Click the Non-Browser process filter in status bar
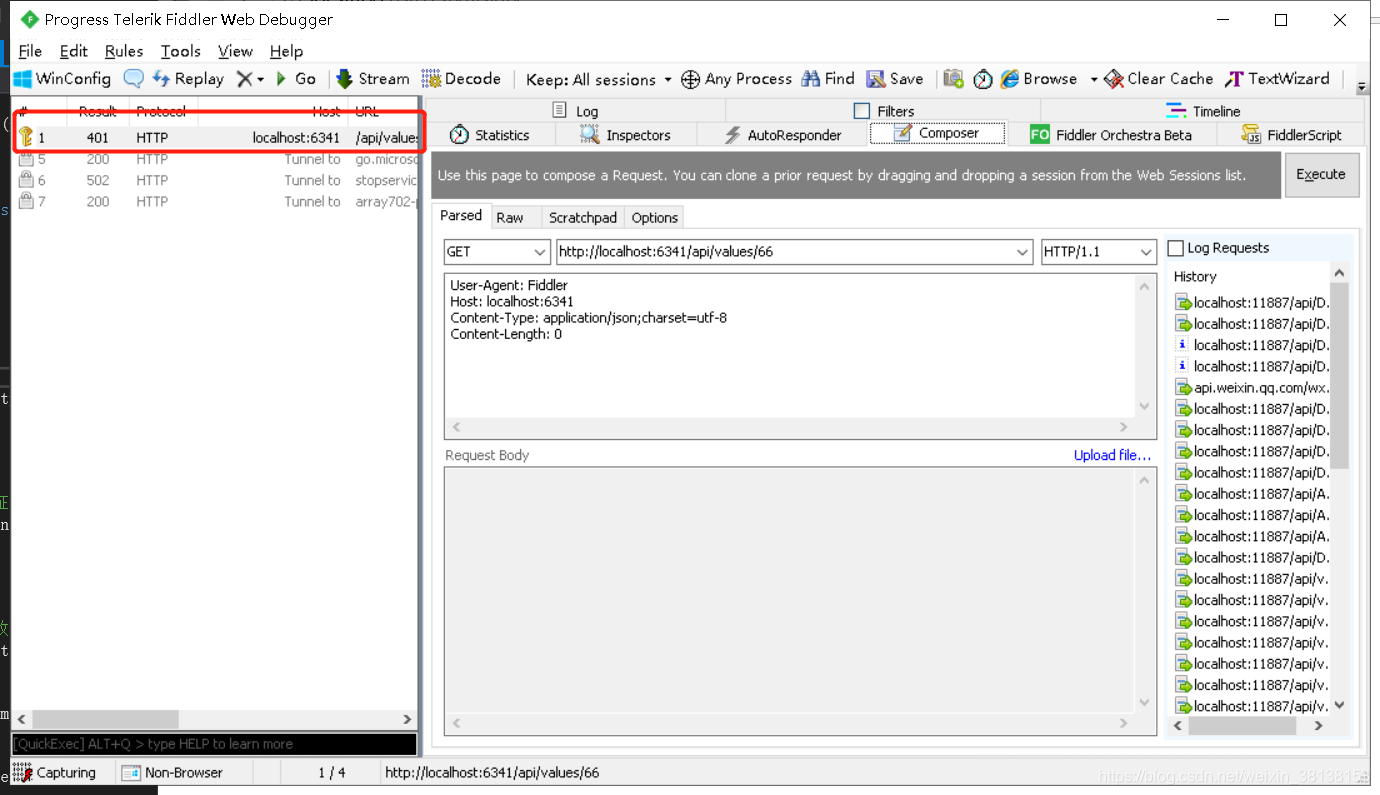The height and width of the screenshot is (795, 1380). pyautogui.click(x=172, y=772)
